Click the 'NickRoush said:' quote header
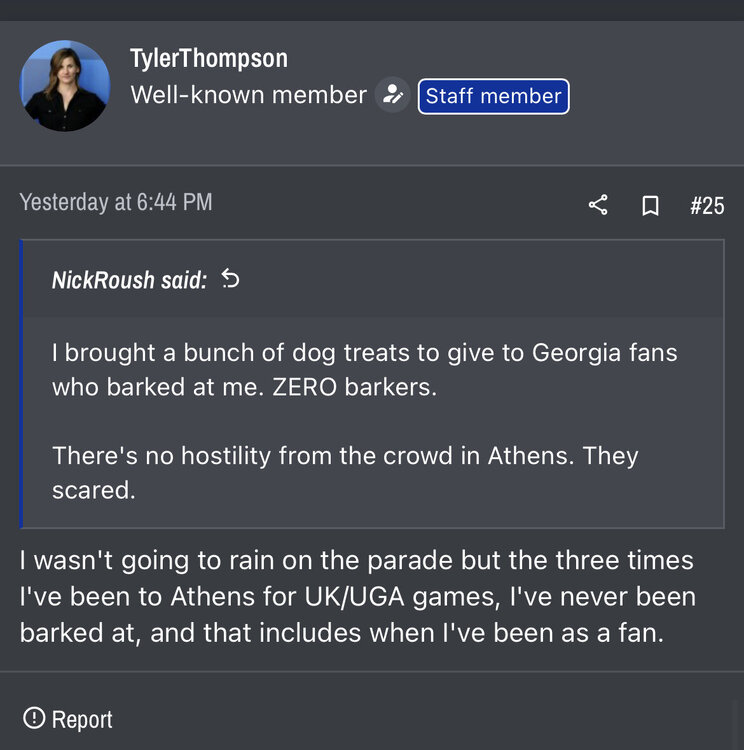The width and height of the screenshot is (744, 750). (x=129, y=280)
